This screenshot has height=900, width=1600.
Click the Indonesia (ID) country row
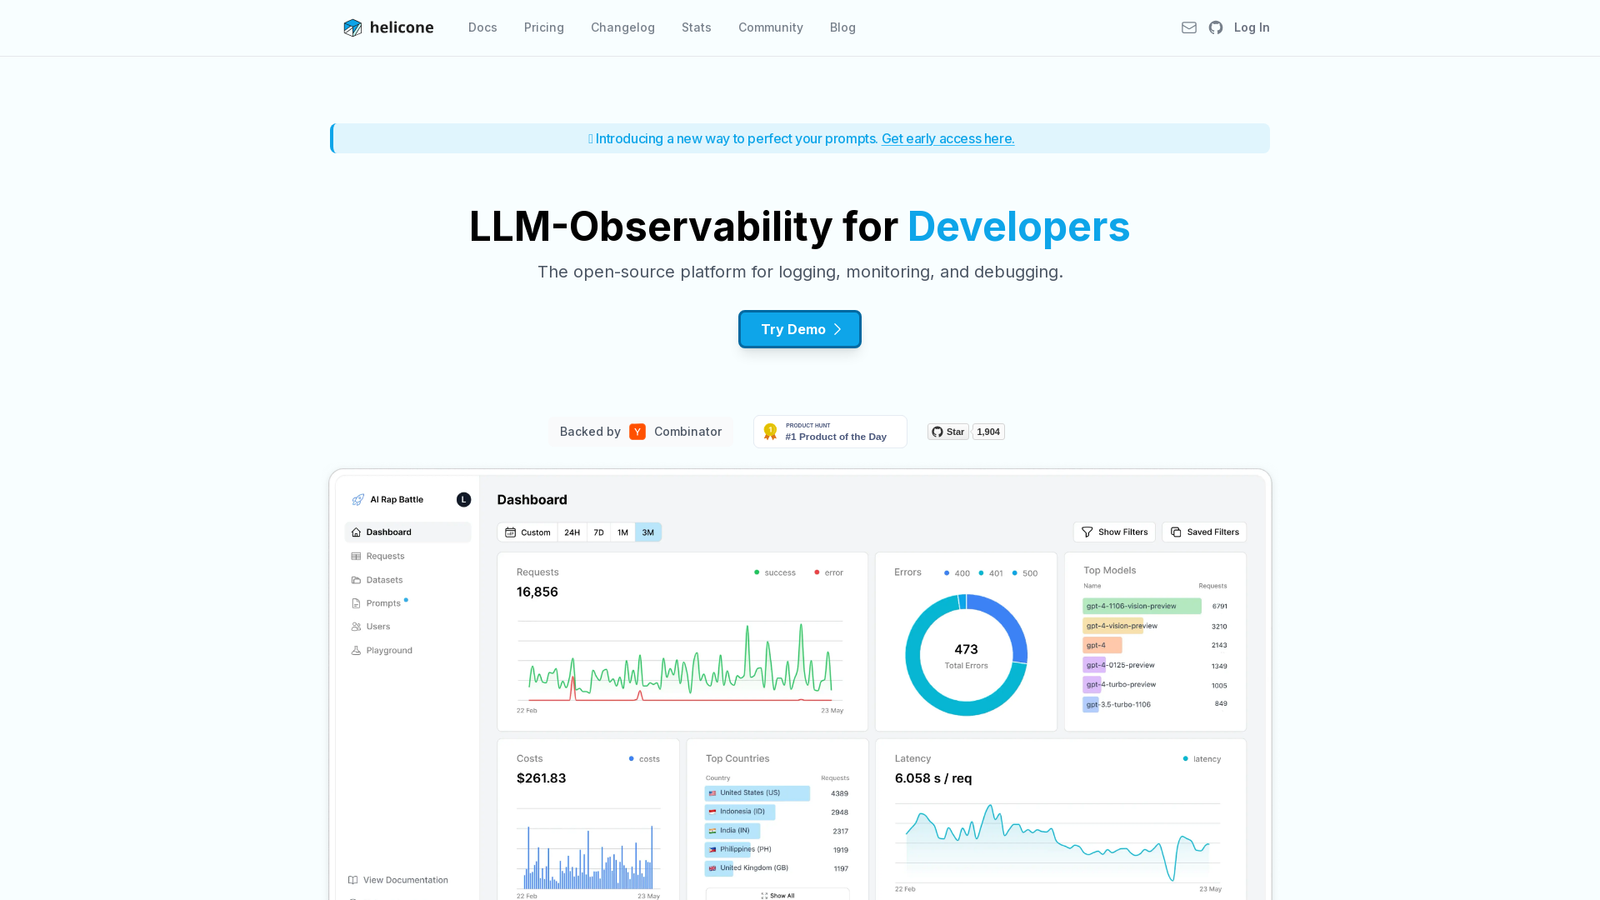tap(777, 812)
